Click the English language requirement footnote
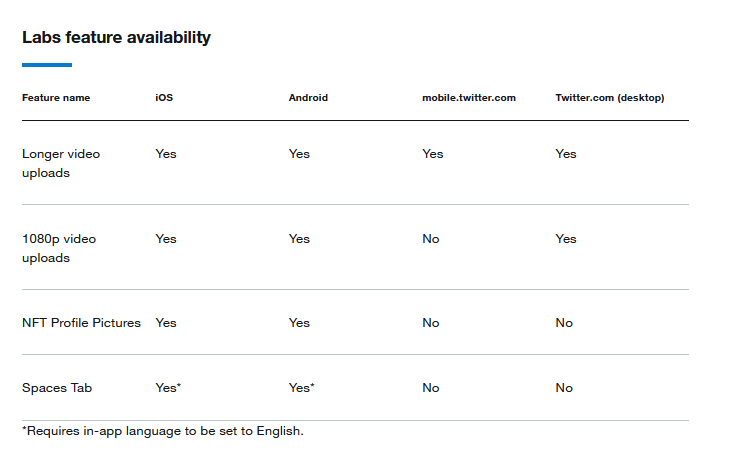 click(162, 431)
